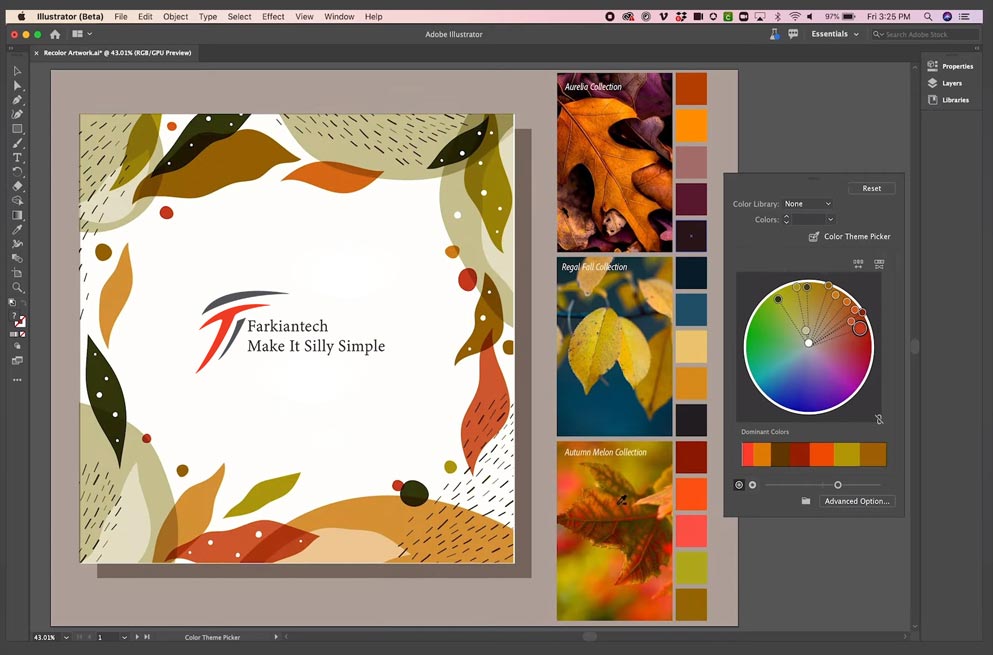Select the Type tool in the toolbar
Image resolution: width=993 pixels, height=655 pixels.
(x=17, y=157)
